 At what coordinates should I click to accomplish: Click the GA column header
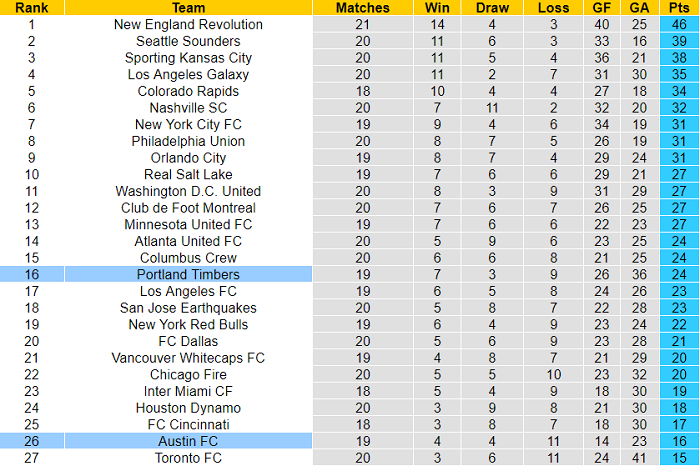(640, 7)
